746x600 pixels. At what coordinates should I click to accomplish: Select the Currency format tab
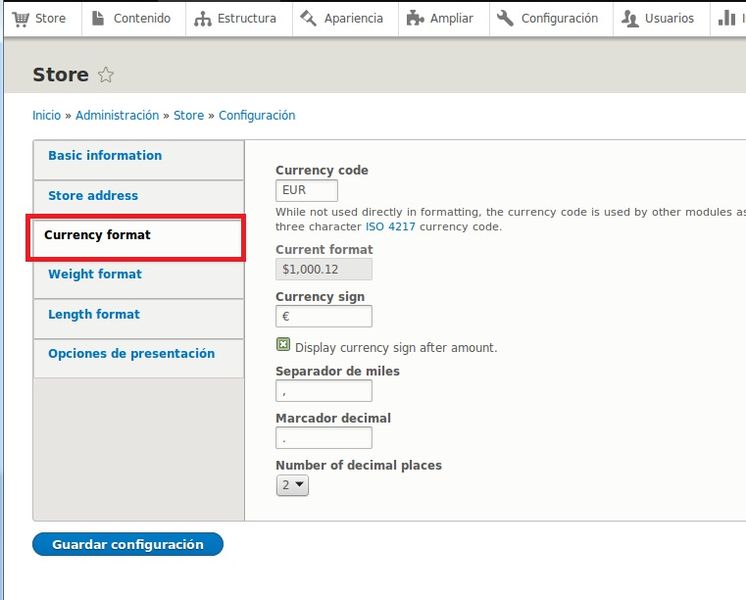[x=138, y=239]
